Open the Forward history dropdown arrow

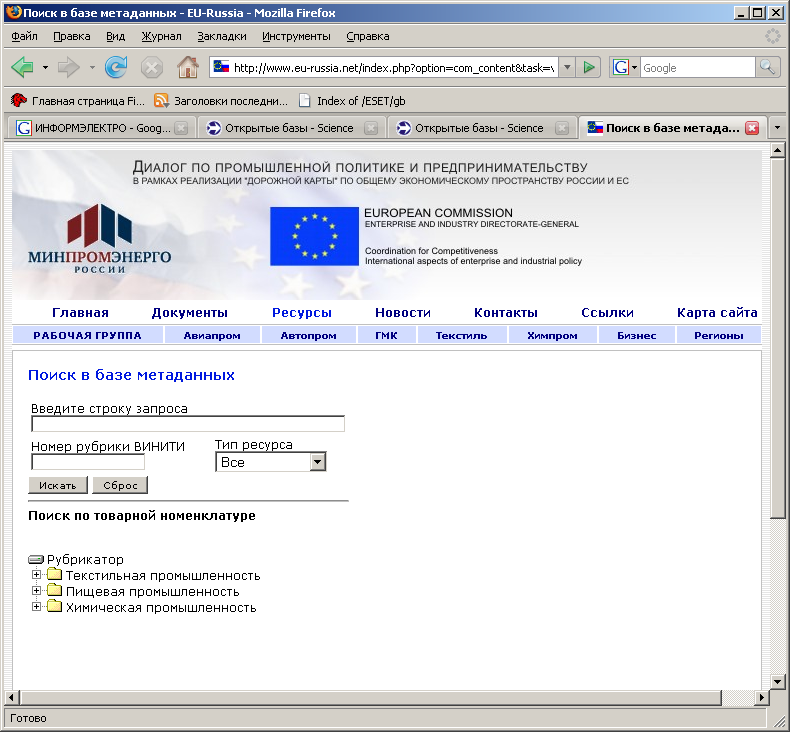point(92,67)
